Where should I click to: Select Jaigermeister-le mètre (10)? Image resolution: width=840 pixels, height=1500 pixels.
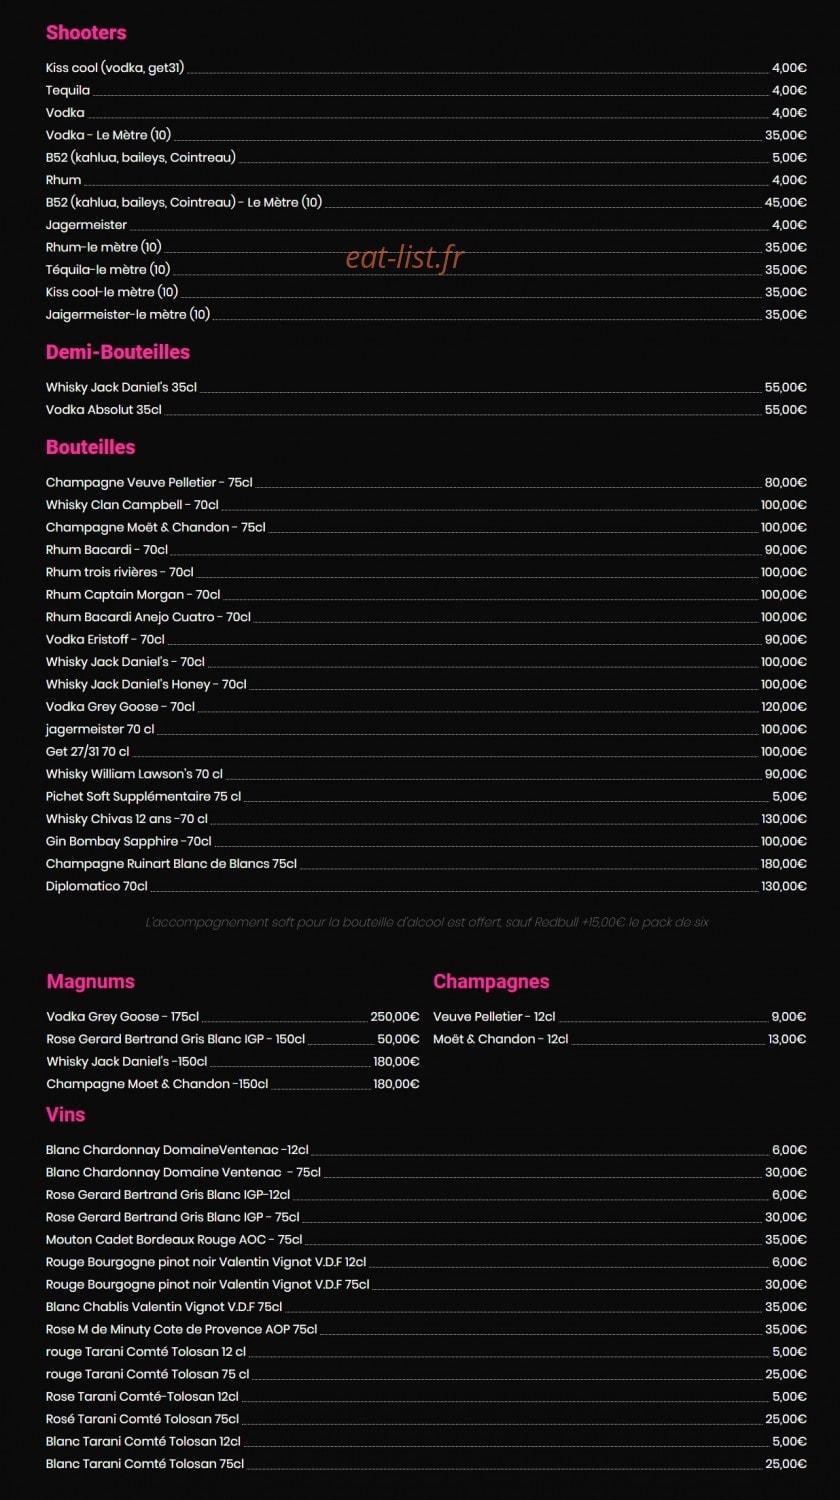(x=426, y=315)
